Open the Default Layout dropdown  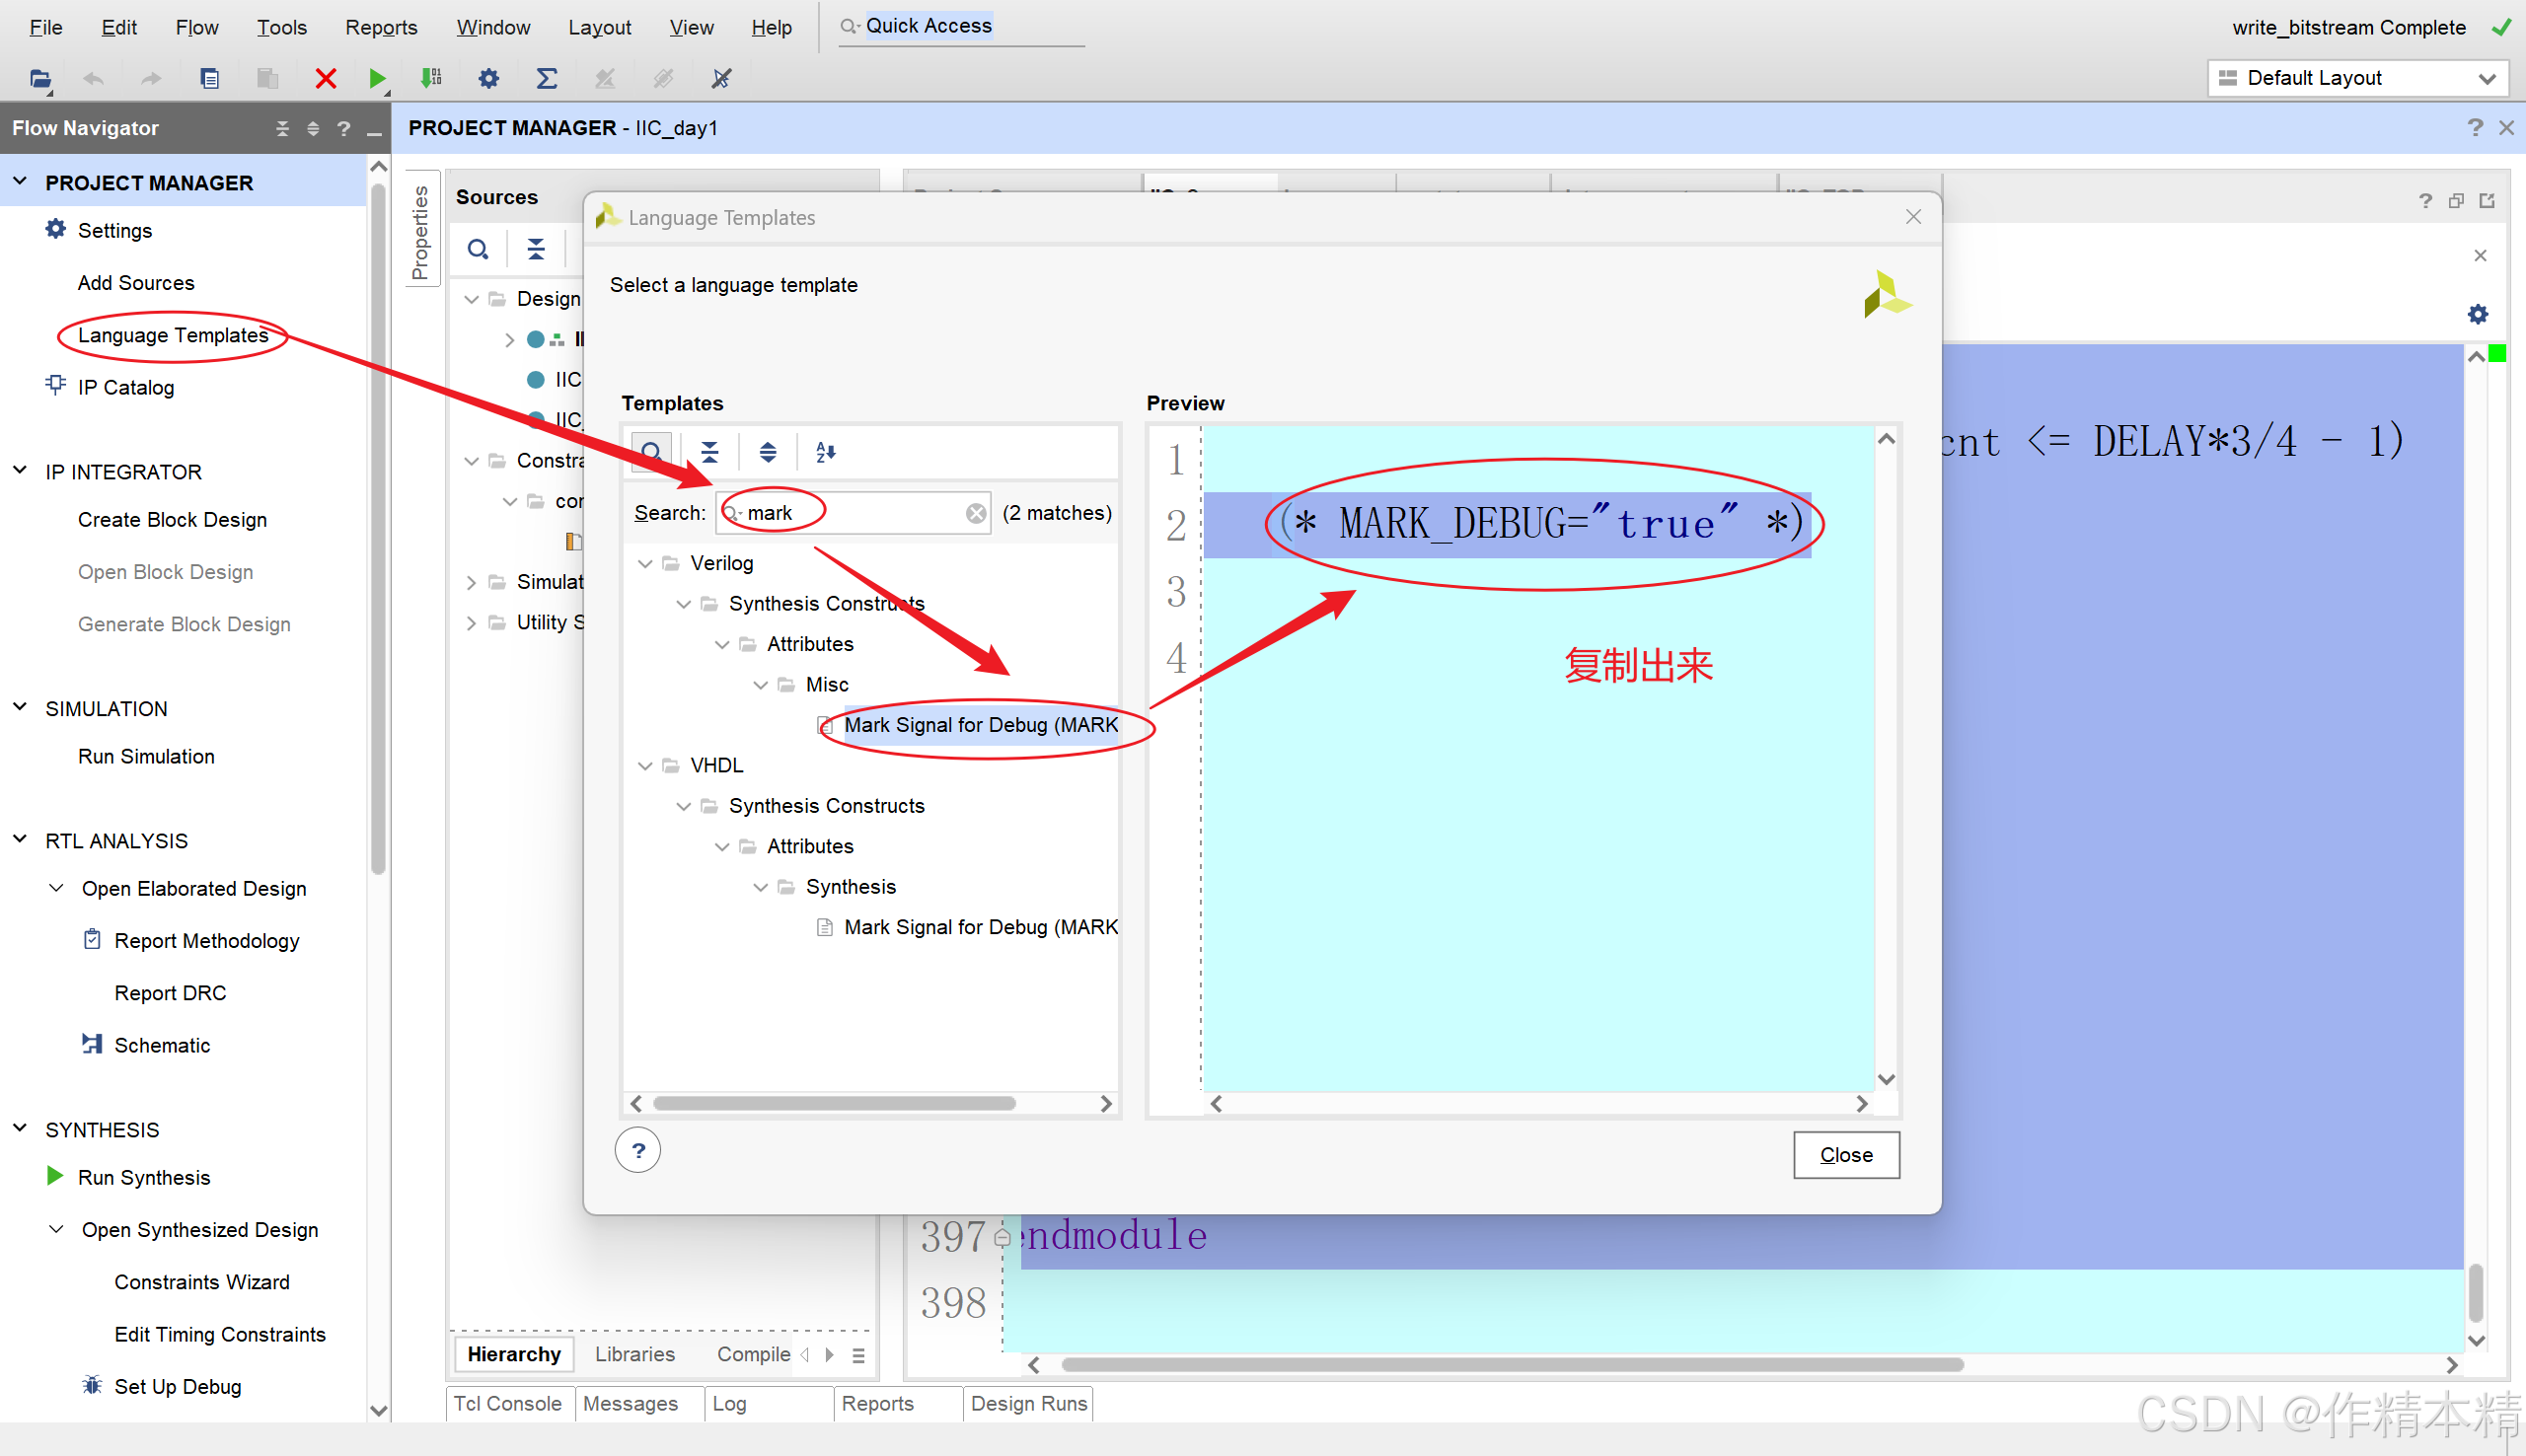pos(2357,78)
